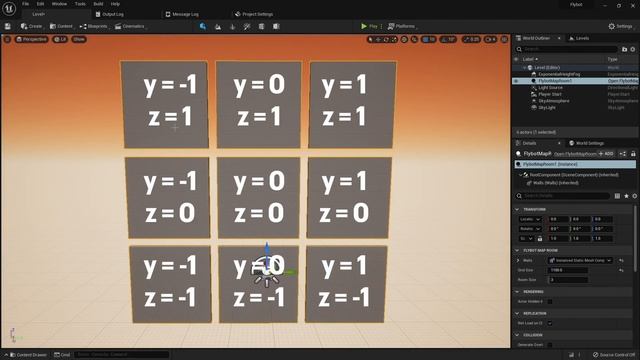Image resolution: width=640 pixels, height=360 pixels.
Task: Collapse the Transform section
Action: (x=517, y=209)
